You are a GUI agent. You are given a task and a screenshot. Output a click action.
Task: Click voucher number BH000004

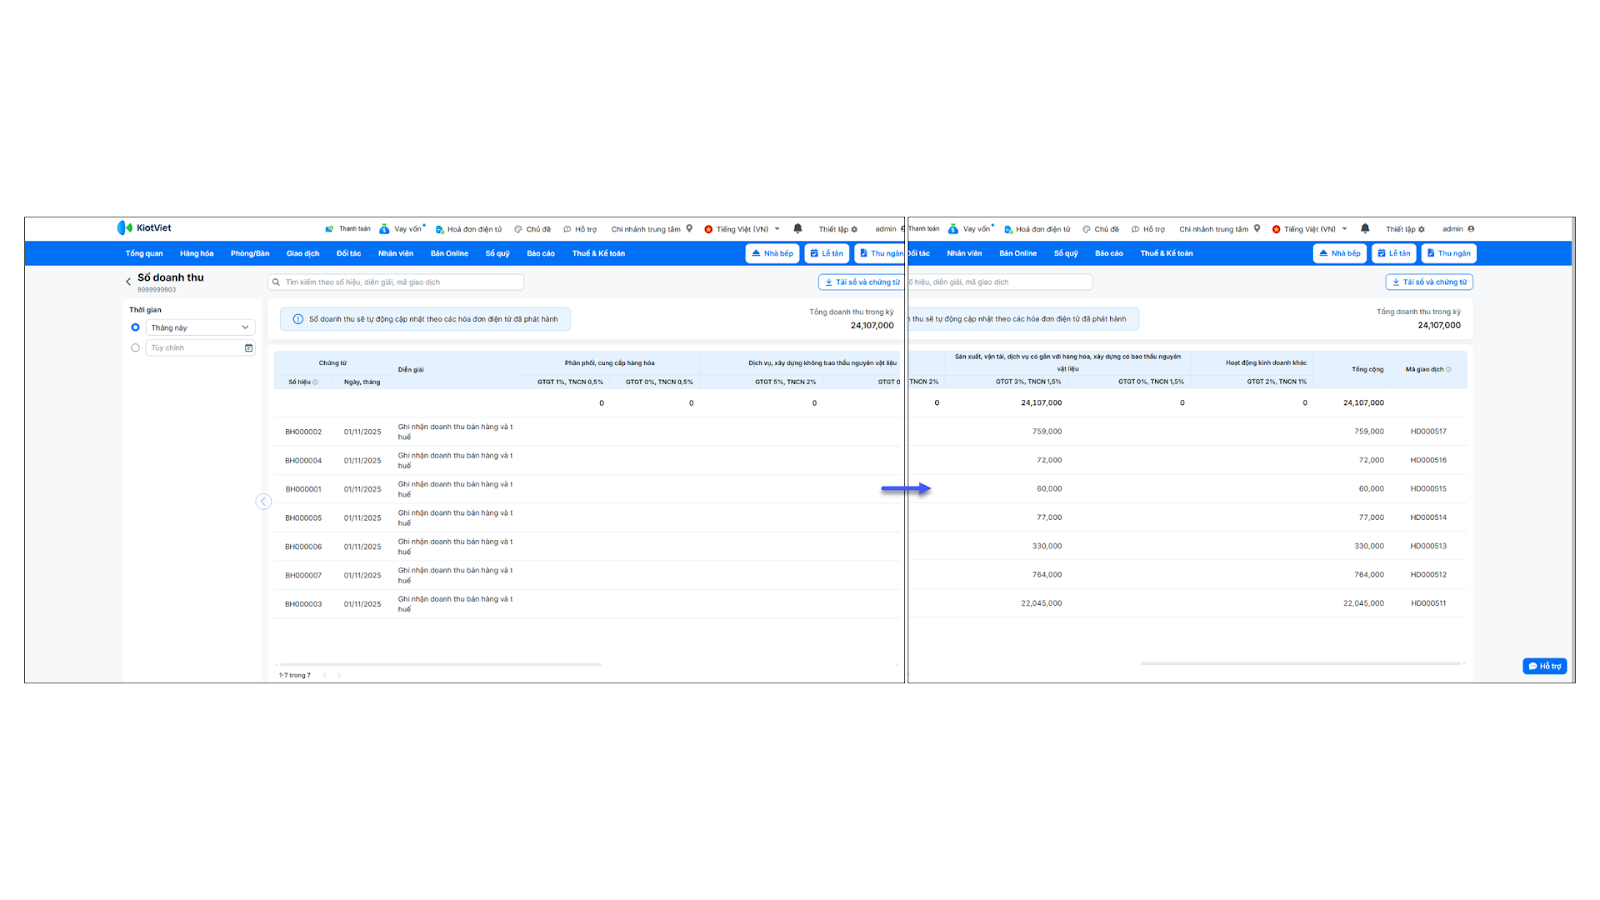click(x=303, y=461)
